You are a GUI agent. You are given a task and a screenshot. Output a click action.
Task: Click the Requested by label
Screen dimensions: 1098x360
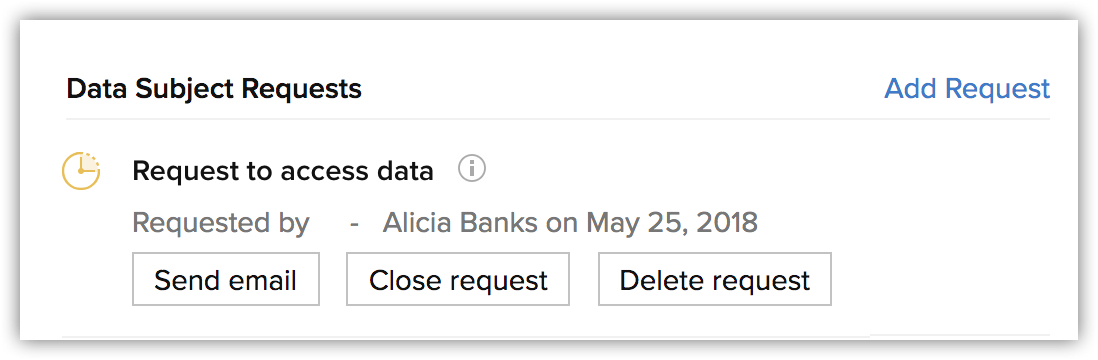coord(221,224)
